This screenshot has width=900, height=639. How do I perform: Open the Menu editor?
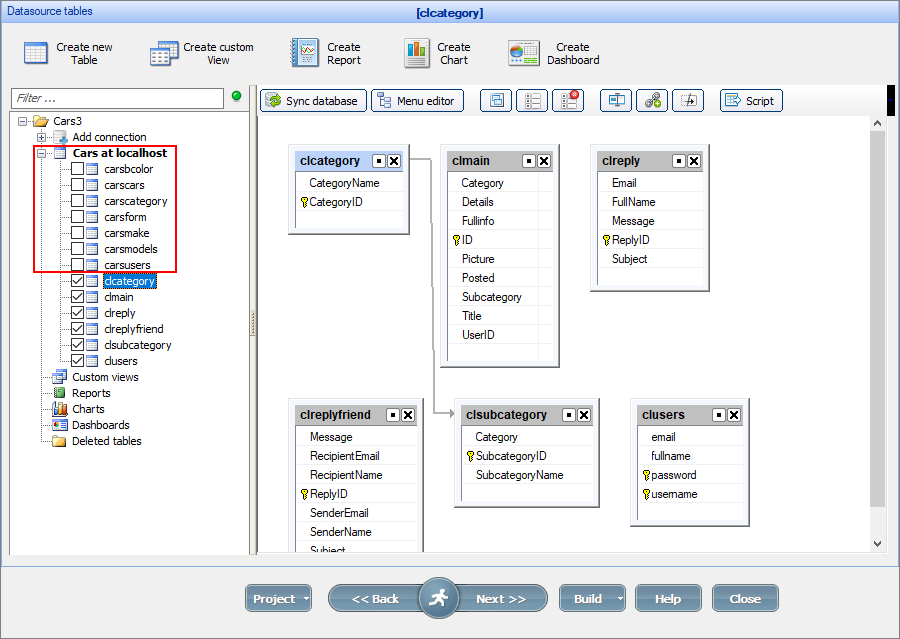point(417,101)
